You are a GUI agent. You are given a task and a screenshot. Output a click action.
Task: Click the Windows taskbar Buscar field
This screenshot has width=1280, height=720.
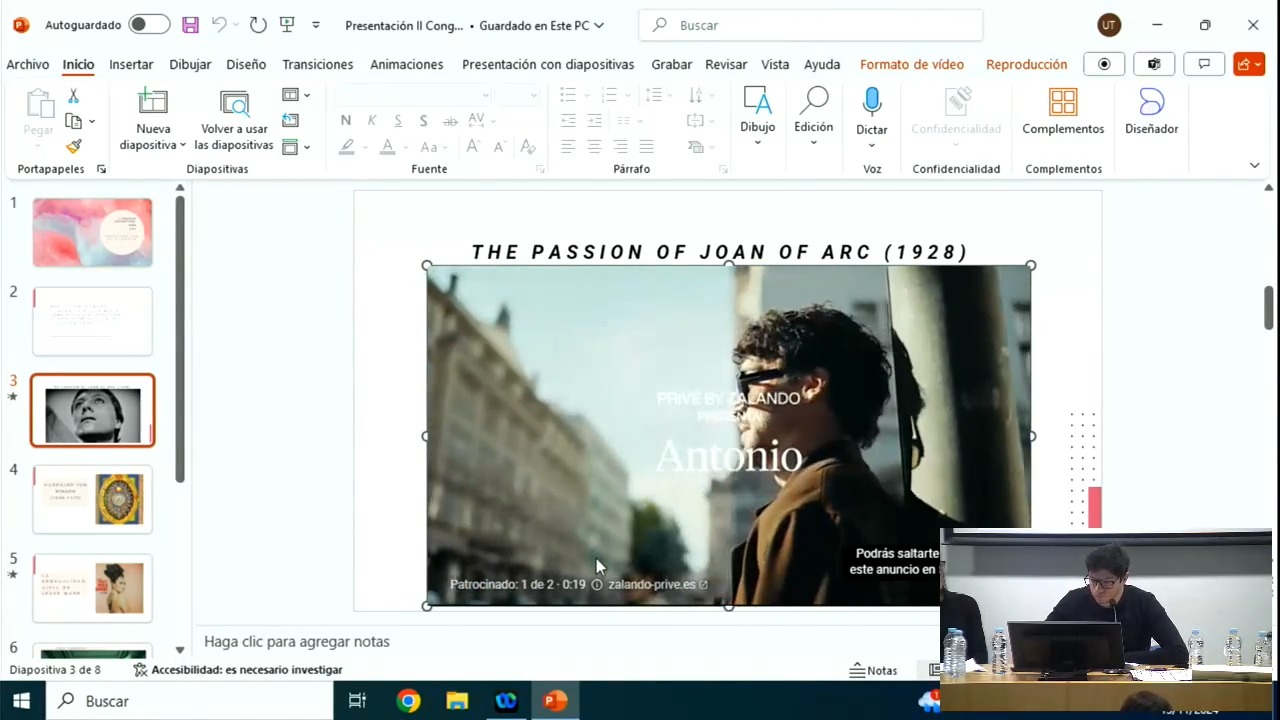pyautogui.click(x=190, y=701)
